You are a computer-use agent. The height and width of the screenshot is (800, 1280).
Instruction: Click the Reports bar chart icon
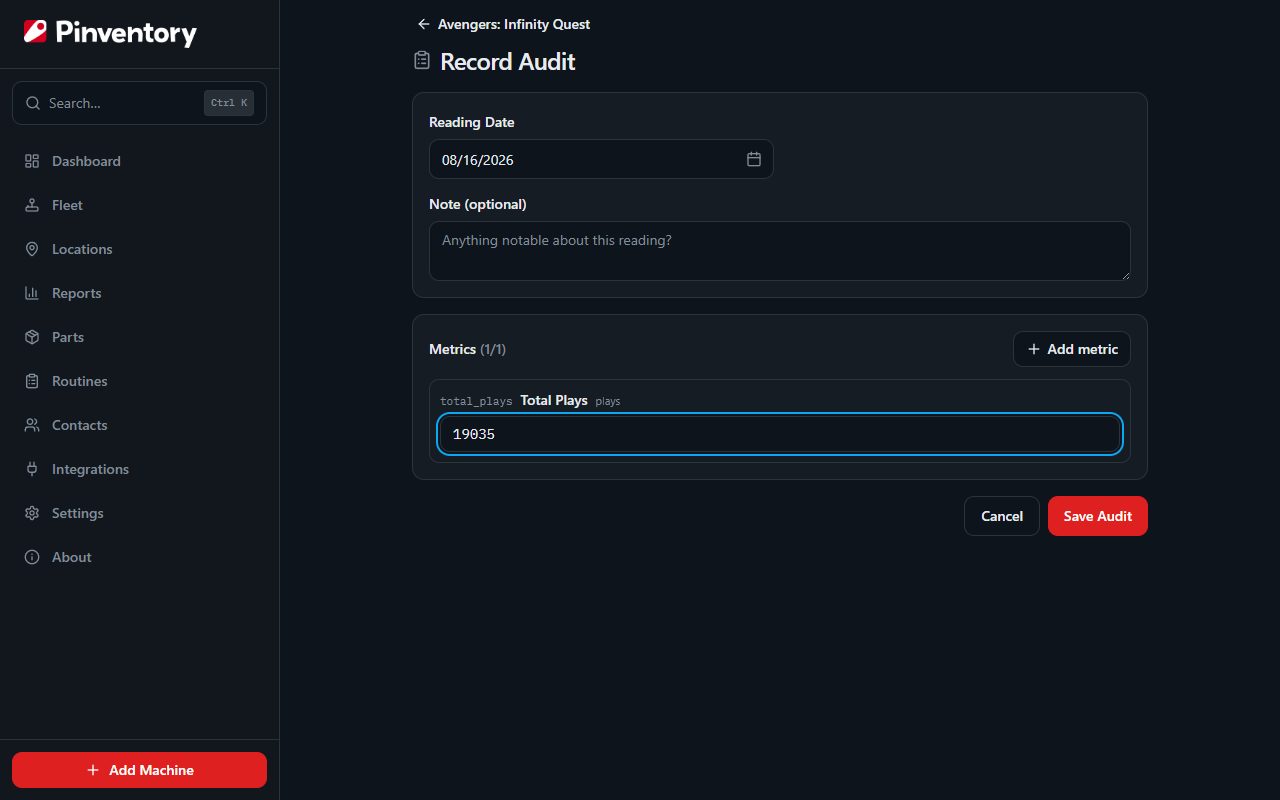(32, 293)
